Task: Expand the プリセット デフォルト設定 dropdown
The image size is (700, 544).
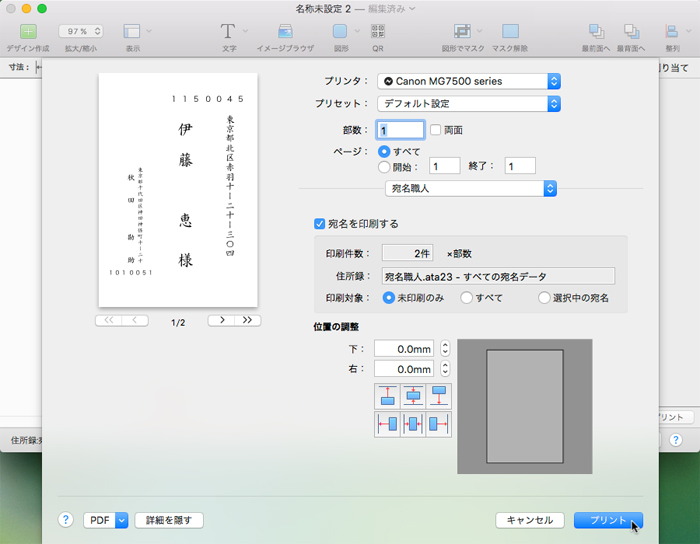Action: pyautogui.click(x=469, y=103)
